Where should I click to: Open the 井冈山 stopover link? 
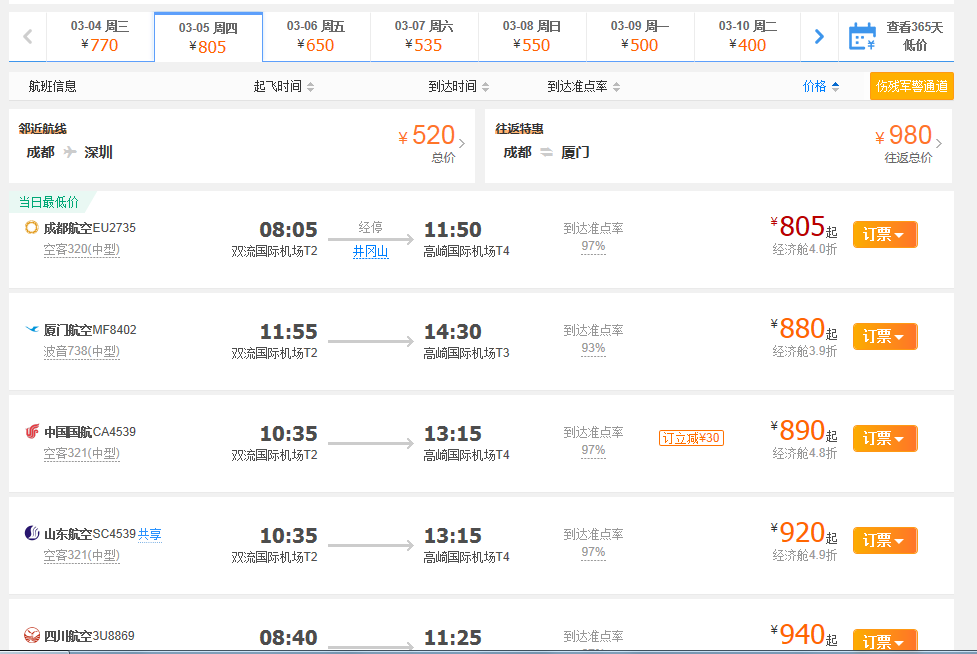370,252
